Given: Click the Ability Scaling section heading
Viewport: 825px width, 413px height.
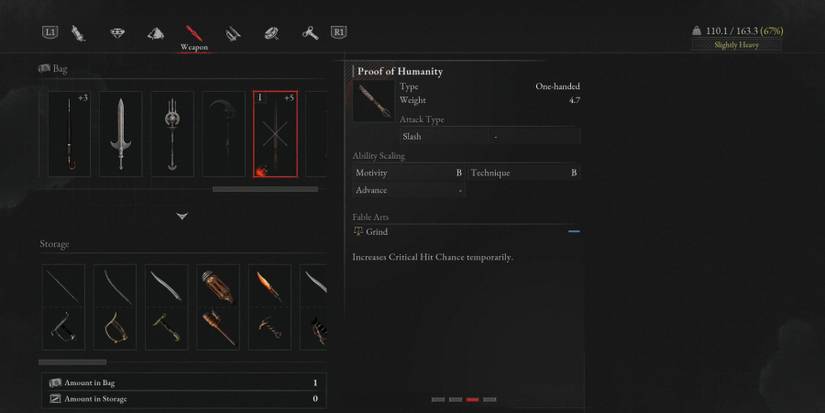Looking at the screenshot, I should [378, 156].
